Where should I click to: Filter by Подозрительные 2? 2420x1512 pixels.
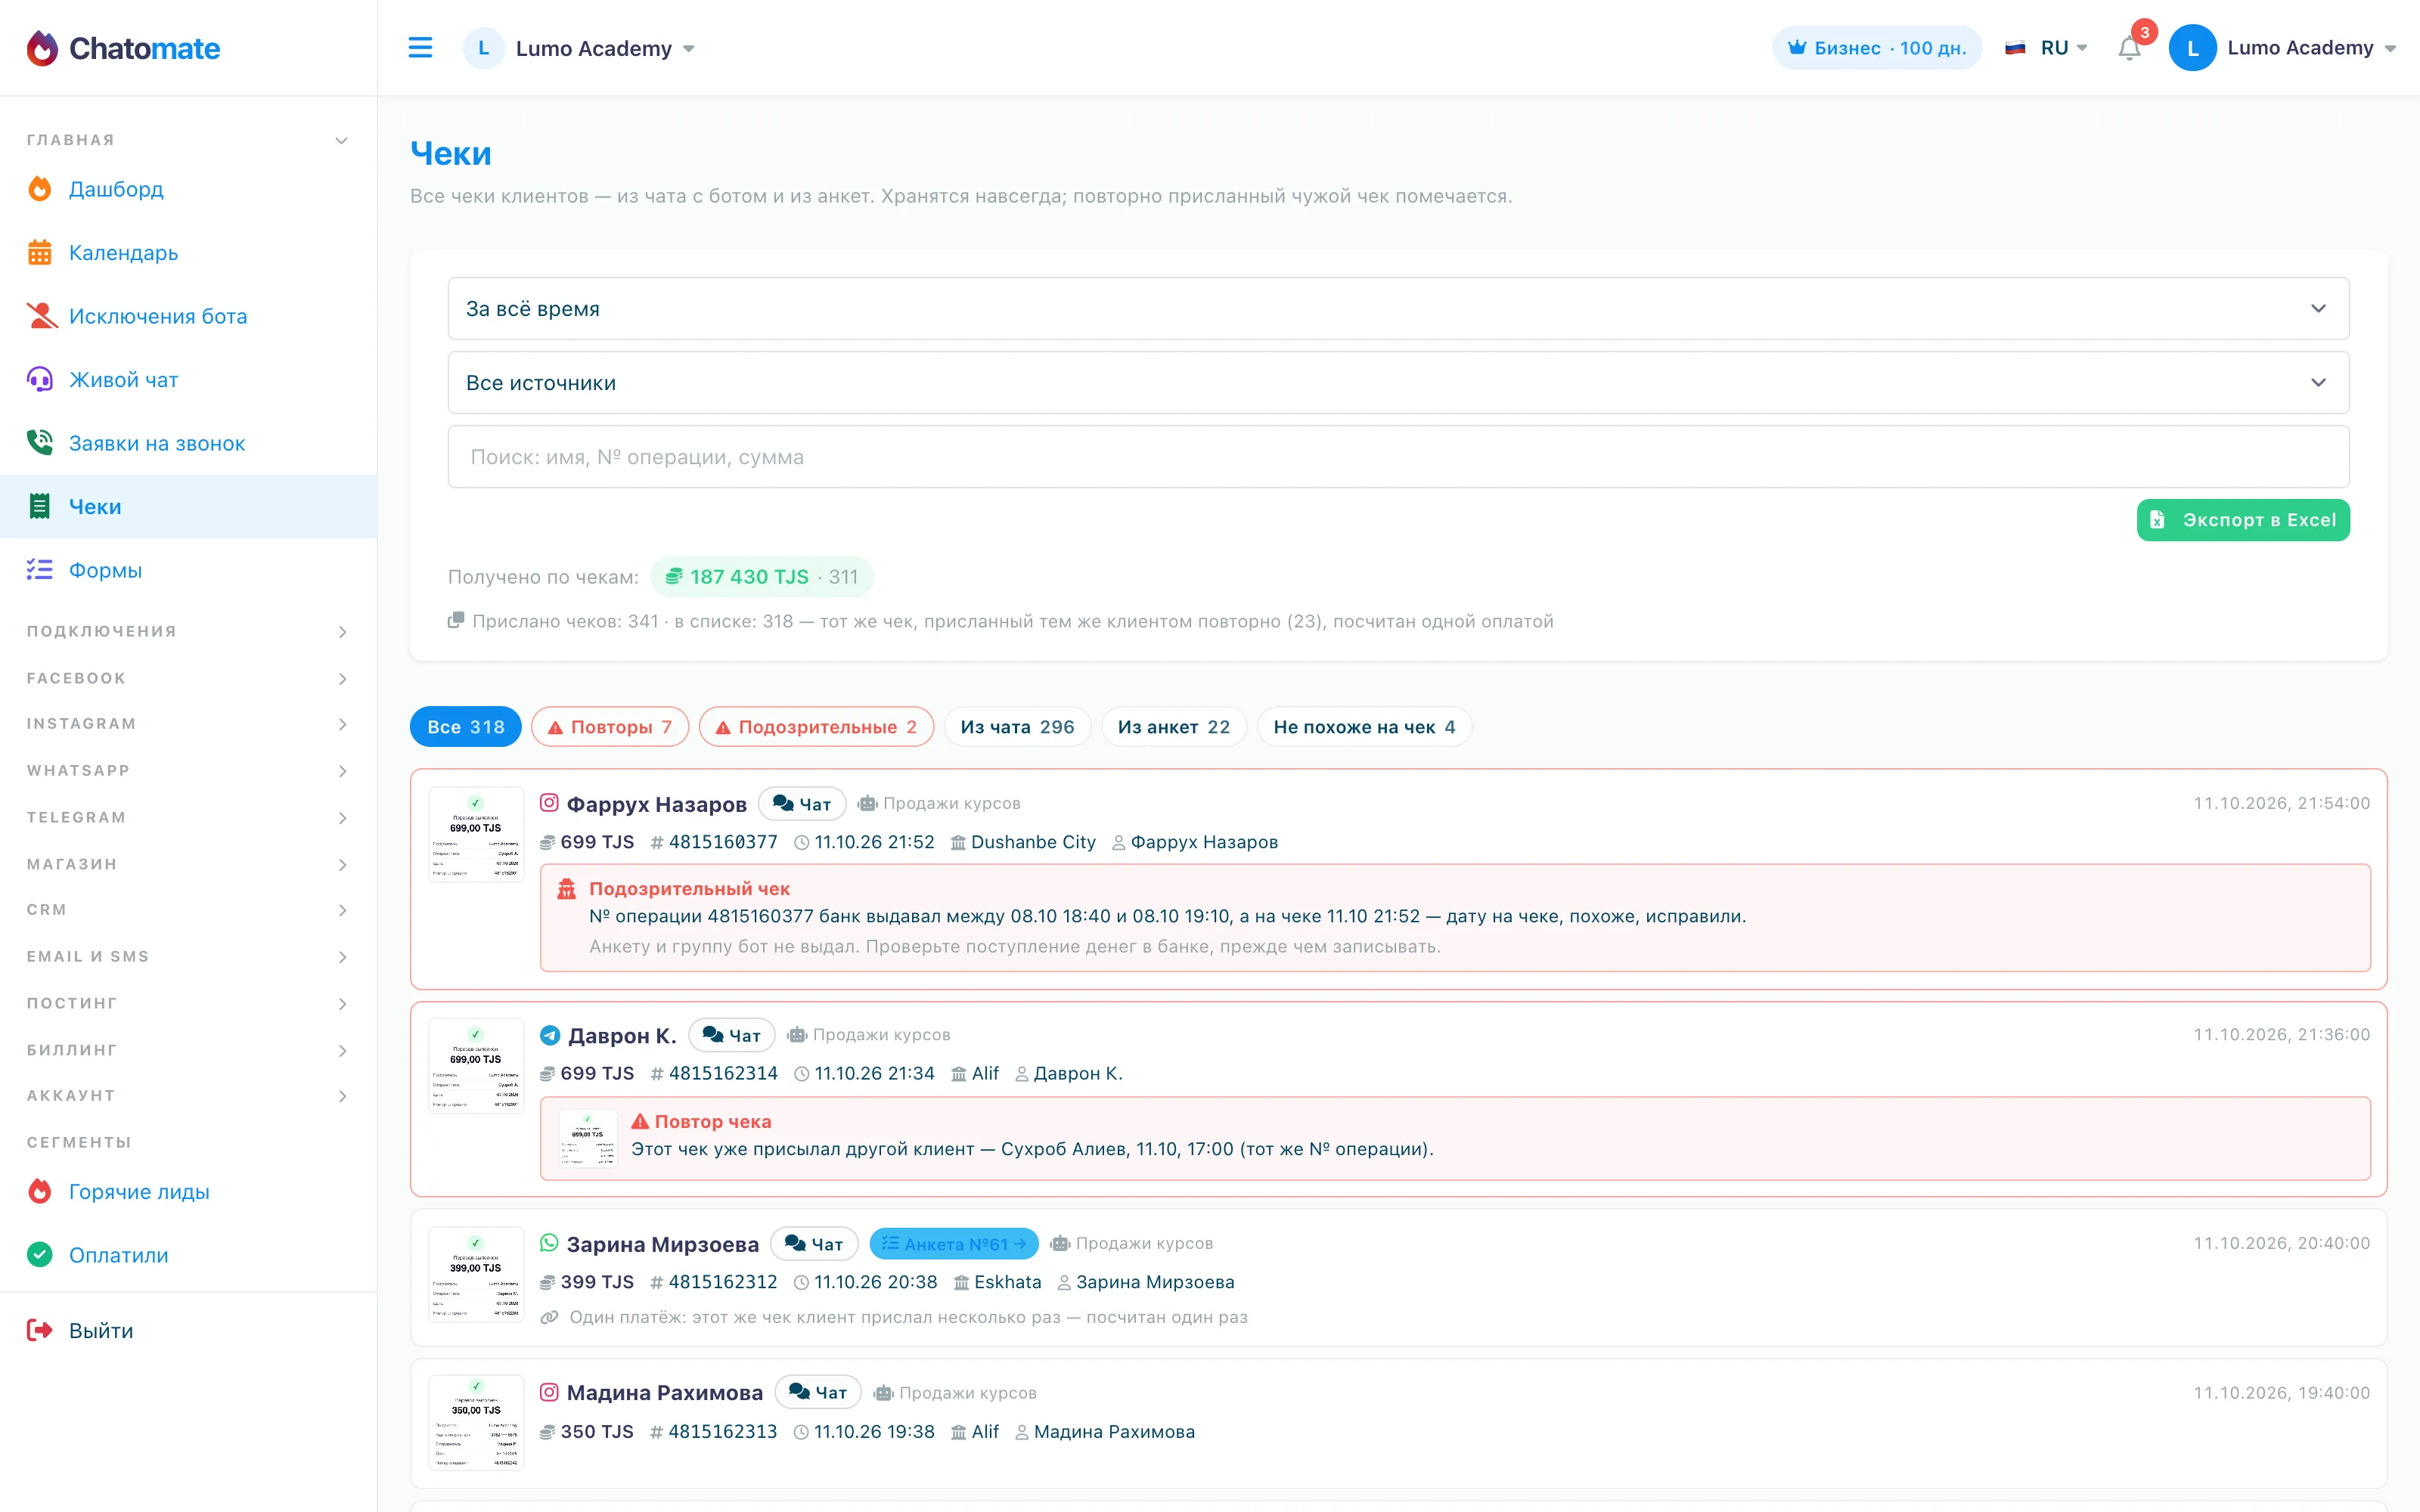816,727
